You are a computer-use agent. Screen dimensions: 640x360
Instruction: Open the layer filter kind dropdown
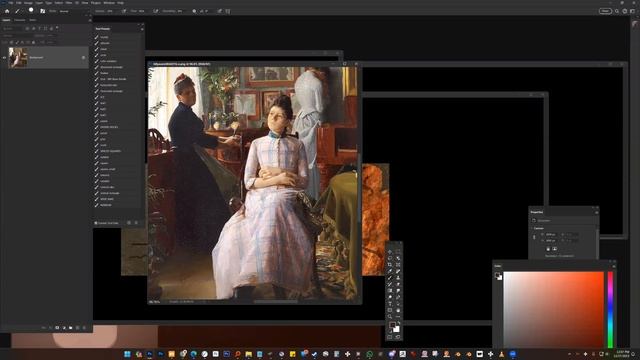(x=12, y=29)
